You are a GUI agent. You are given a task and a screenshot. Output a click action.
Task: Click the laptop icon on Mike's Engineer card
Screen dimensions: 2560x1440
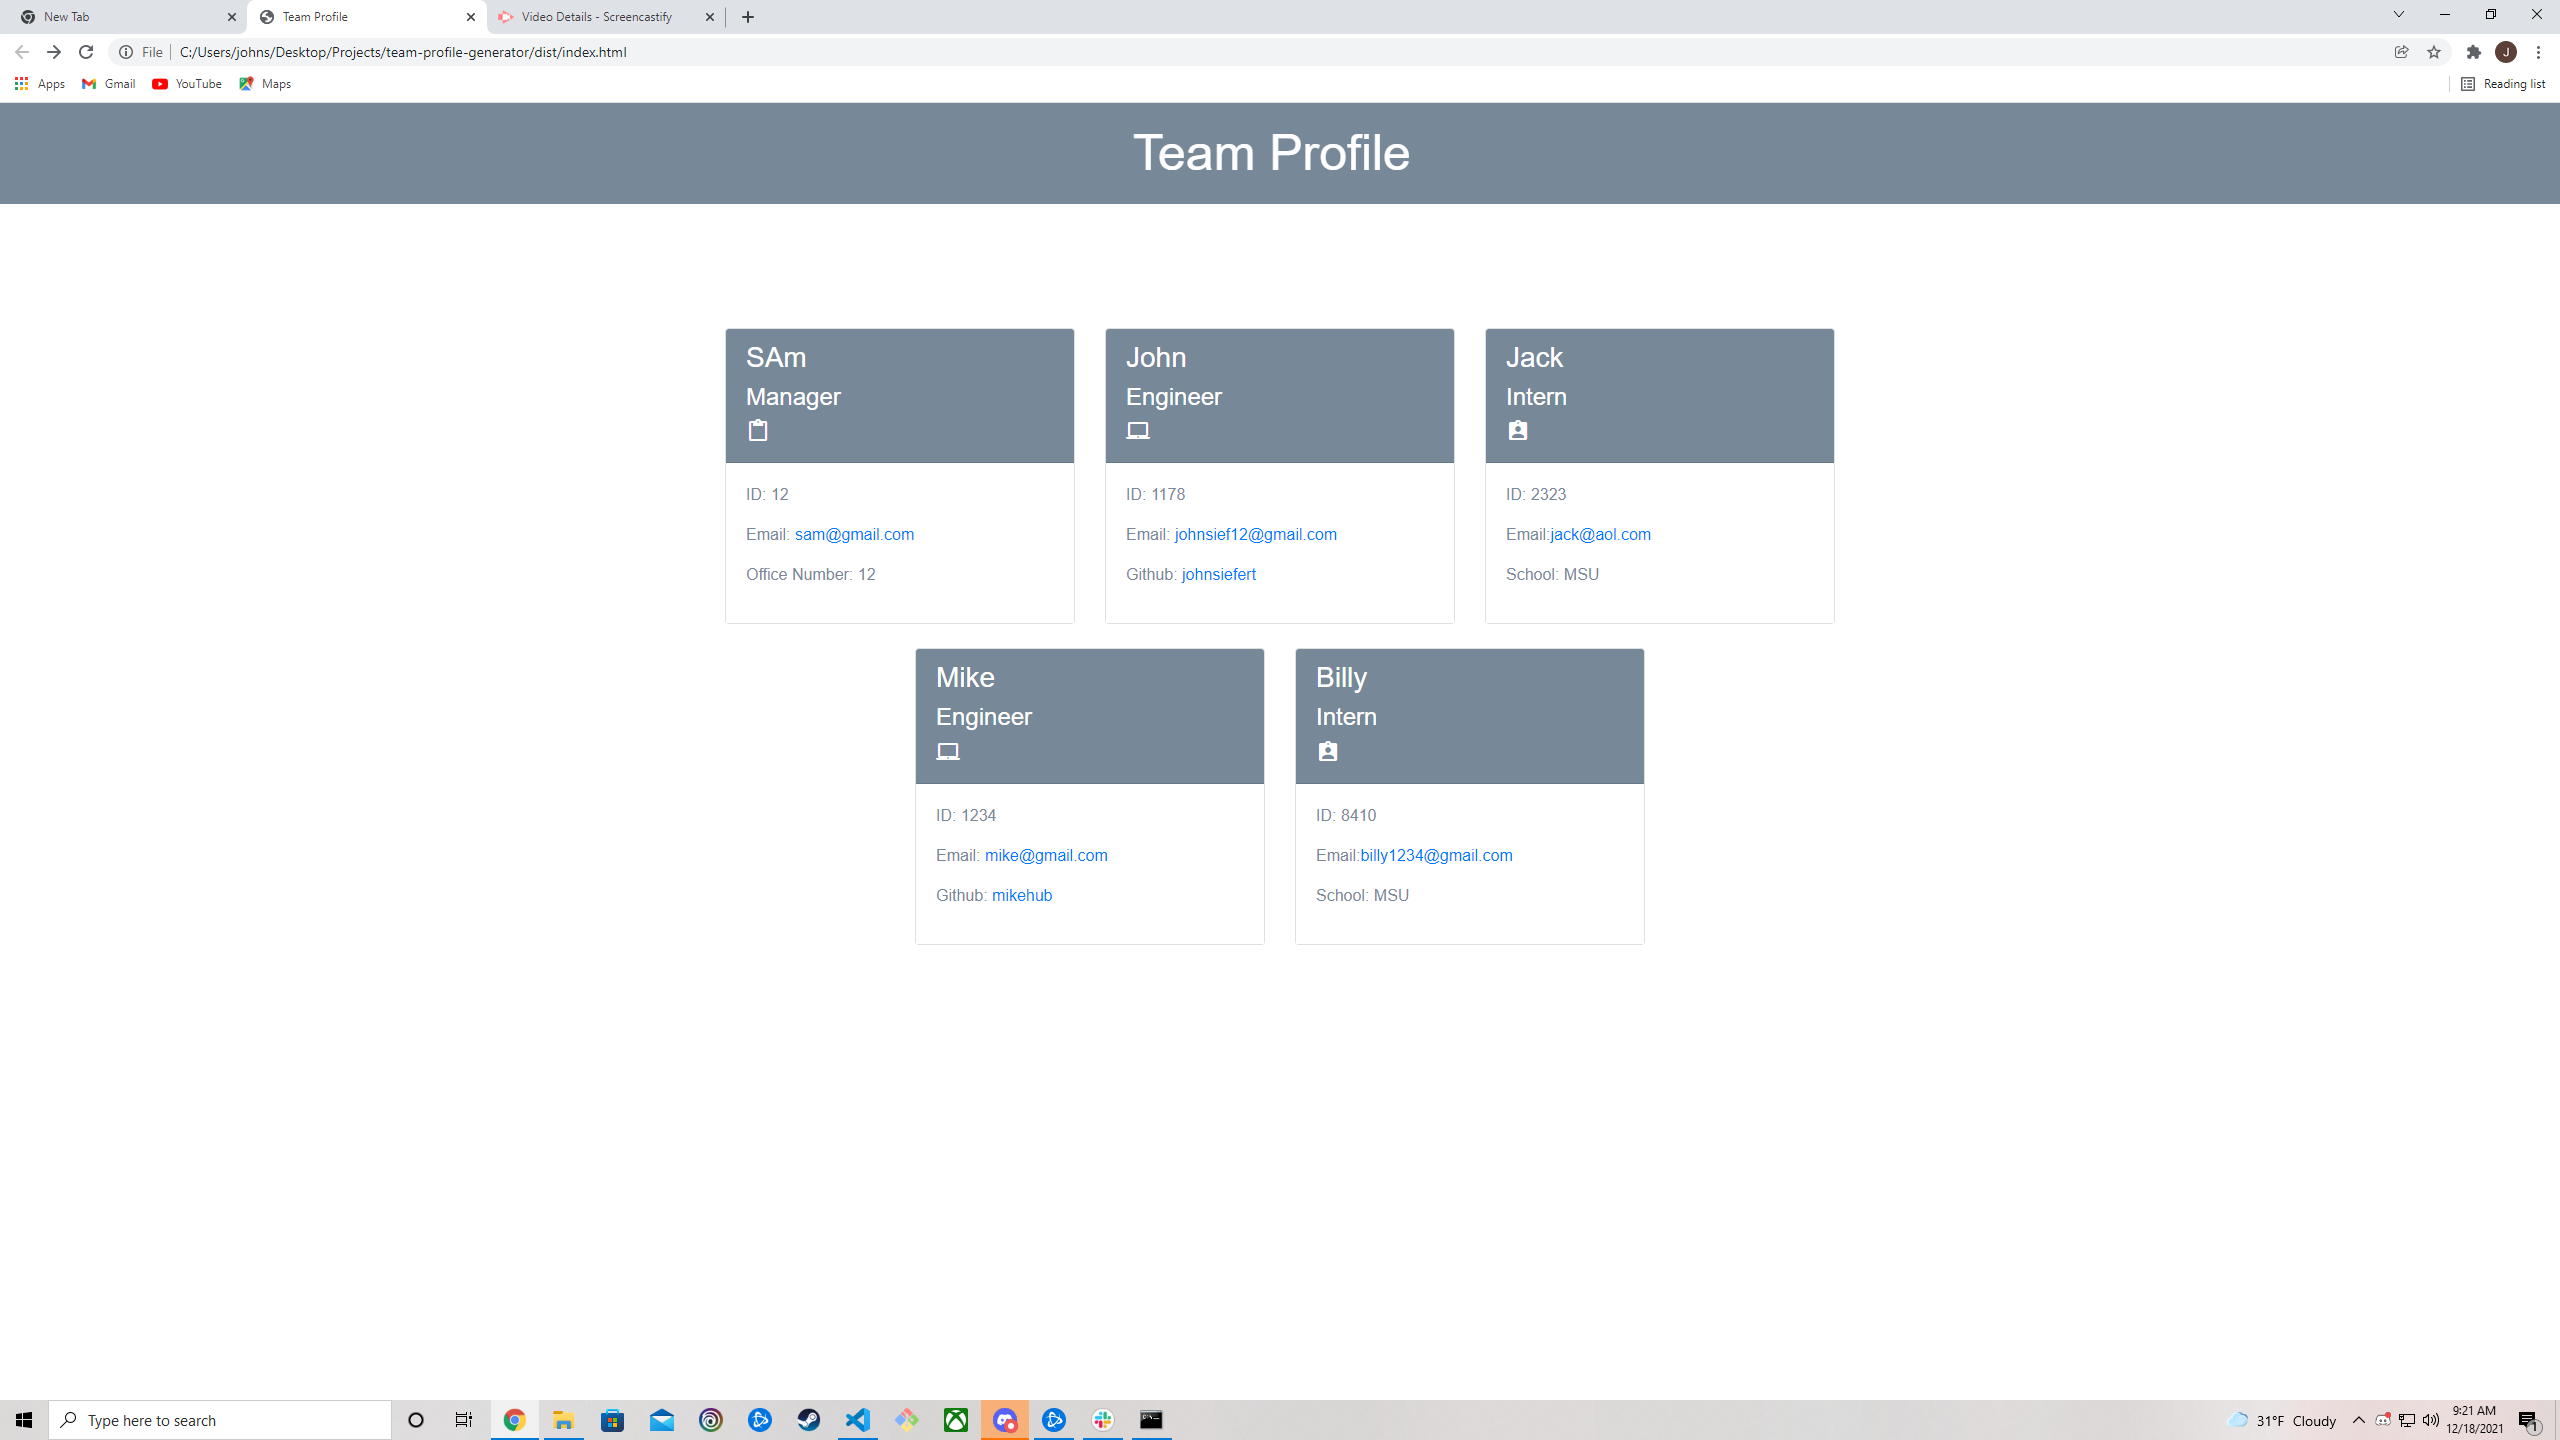948,750
